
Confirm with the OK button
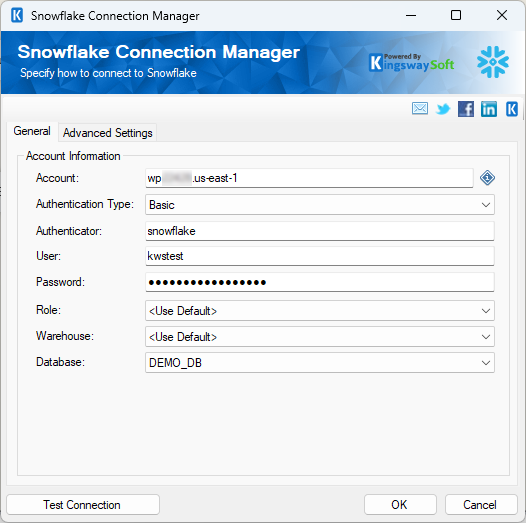[x=400, y=505]
